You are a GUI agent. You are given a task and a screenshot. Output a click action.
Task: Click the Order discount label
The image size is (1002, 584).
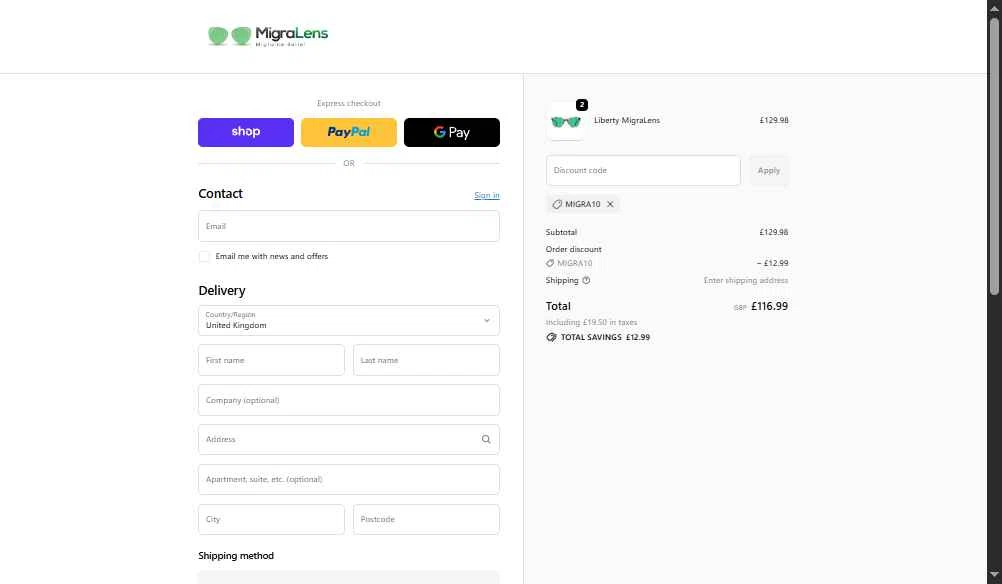click(573, 249)
